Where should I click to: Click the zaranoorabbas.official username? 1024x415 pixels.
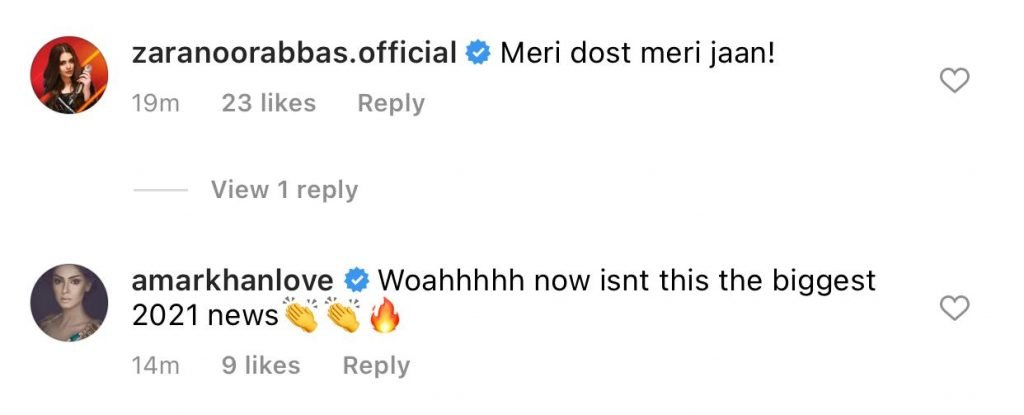(295, 53)
